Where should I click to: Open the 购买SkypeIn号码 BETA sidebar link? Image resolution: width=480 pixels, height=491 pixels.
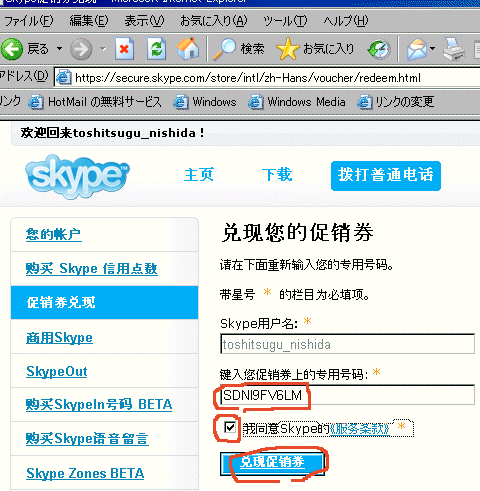pyautogui.click(x=99, y=405)
